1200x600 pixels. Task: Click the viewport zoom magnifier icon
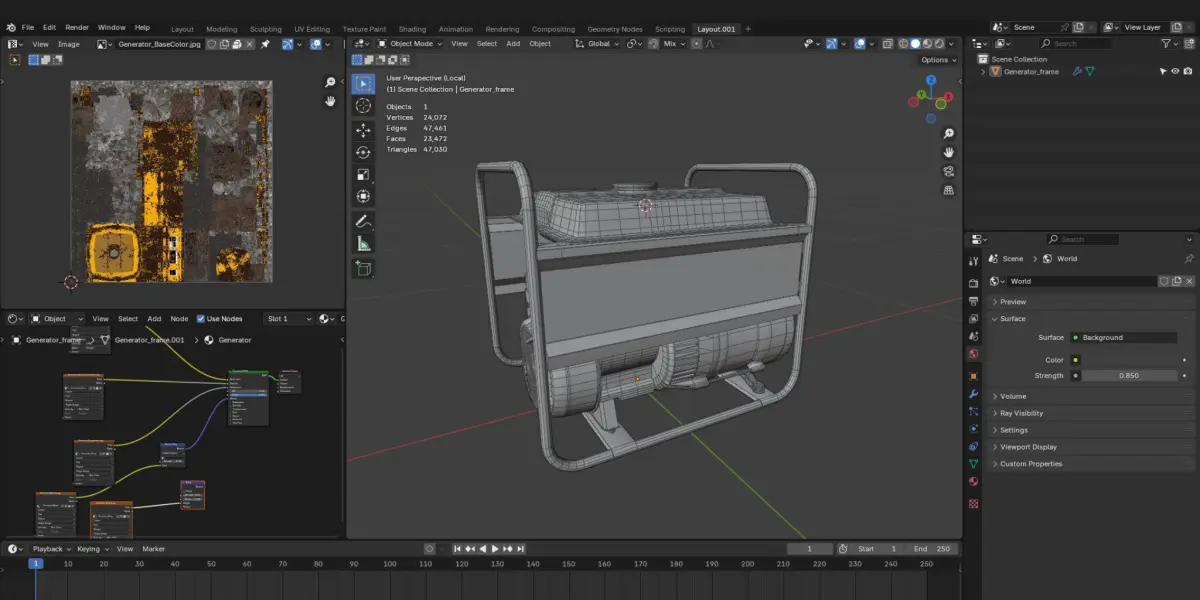pos(948,133)
